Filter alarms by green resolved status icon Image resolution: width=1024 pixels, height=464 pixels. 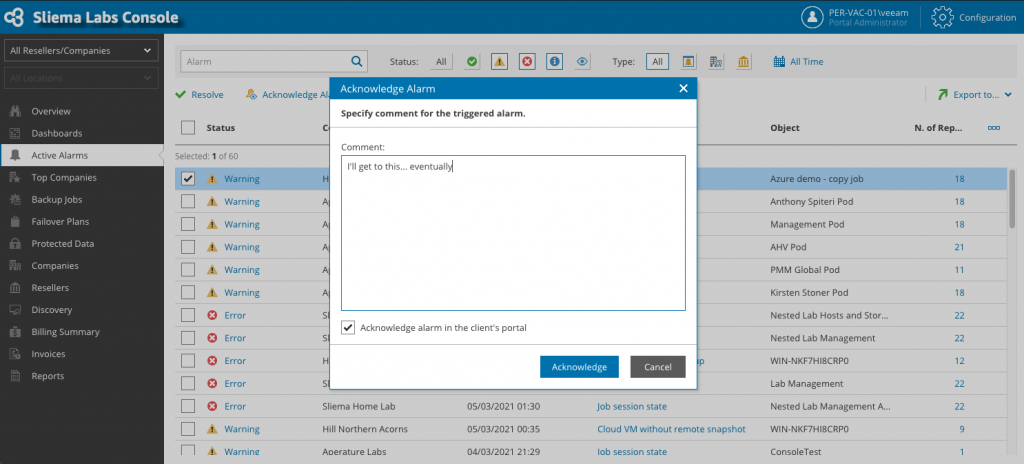[472, 61]
